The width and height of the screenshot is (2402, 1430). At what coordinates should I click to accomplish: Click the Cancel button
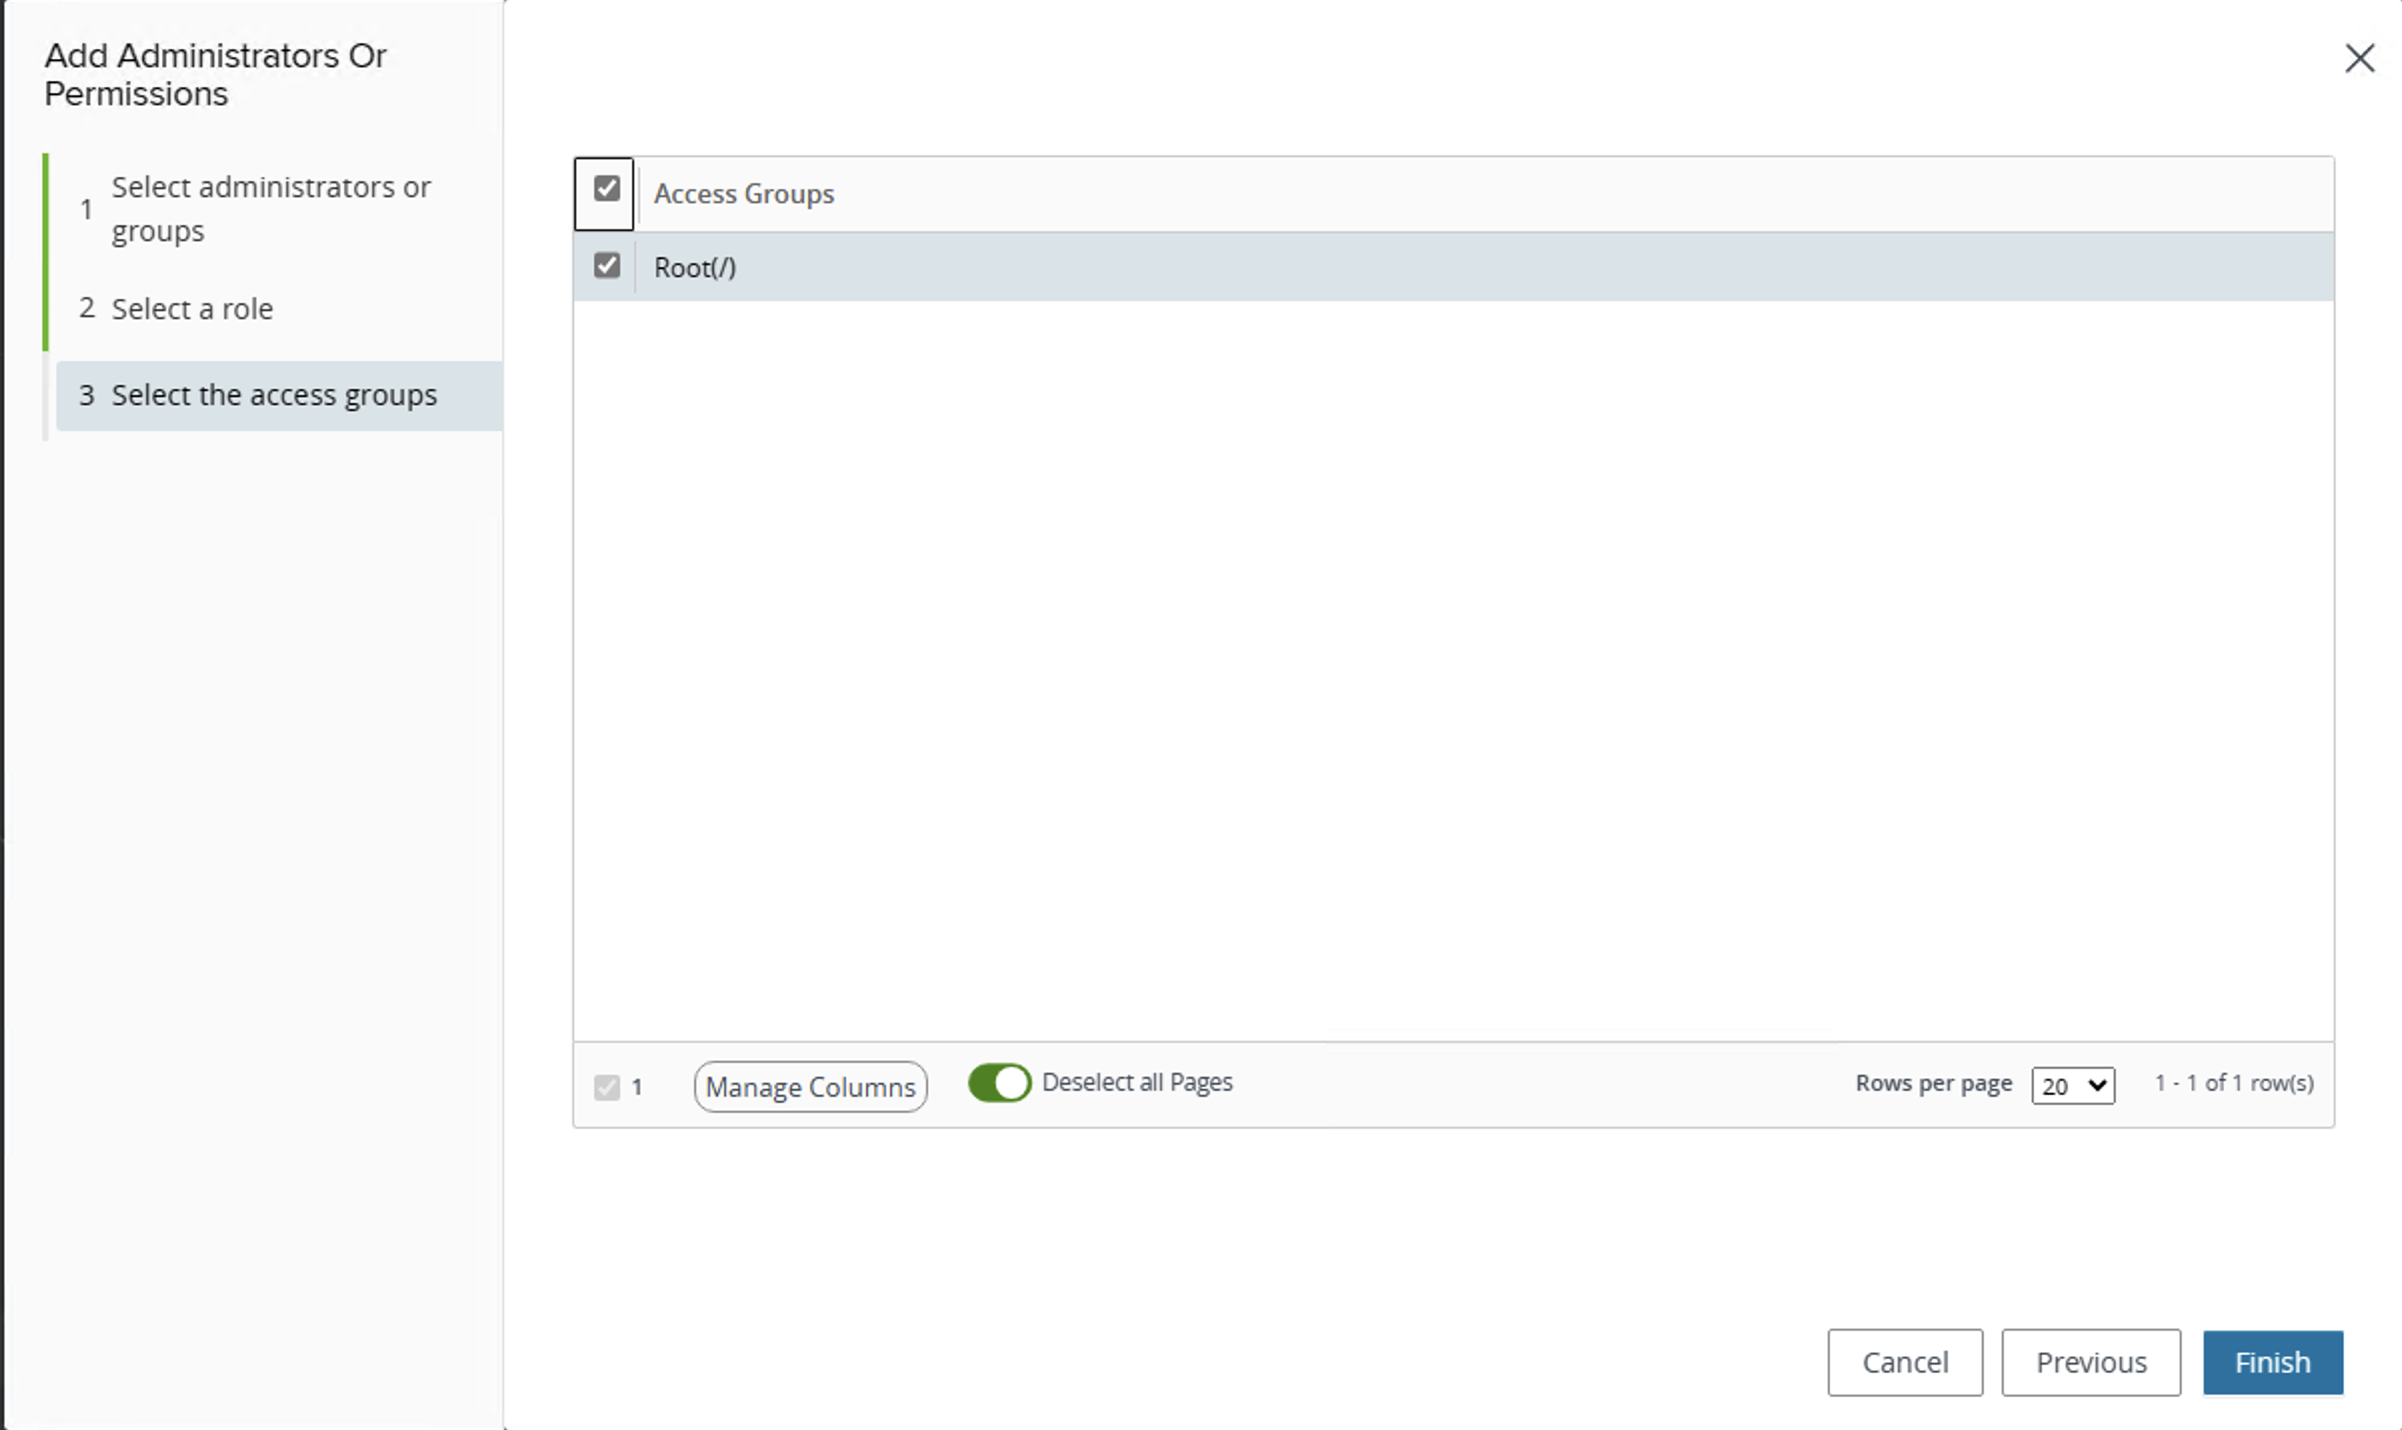1904,1362
